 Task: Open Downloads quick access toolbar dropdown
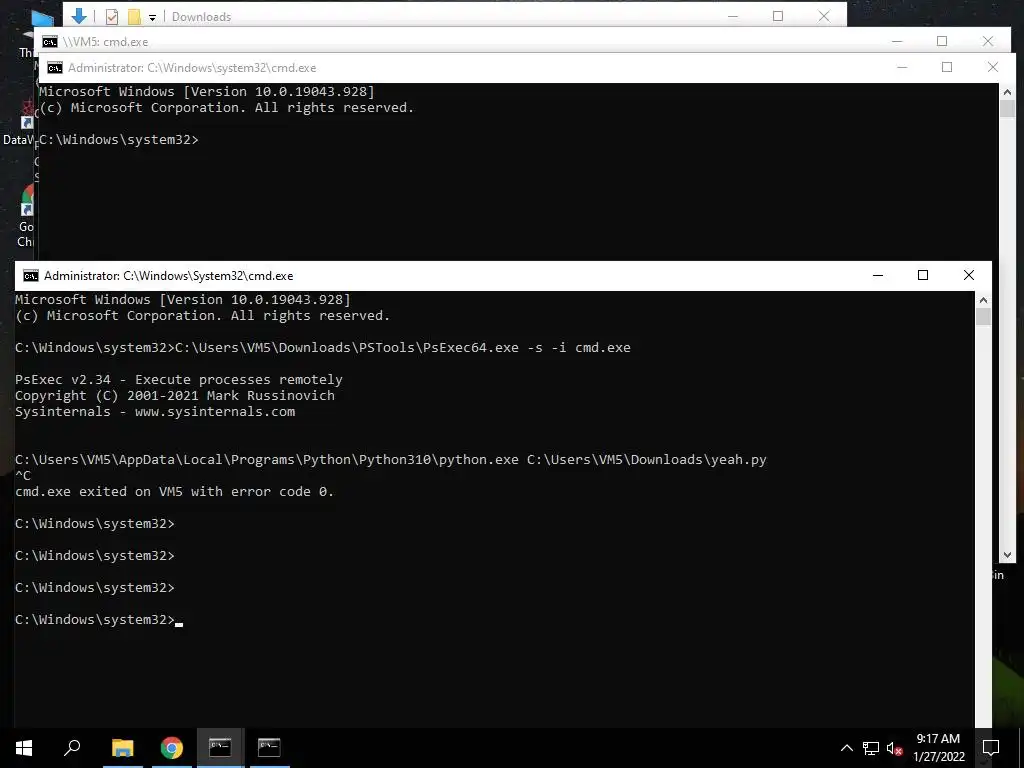pyautogui.click(x=152, y=17)
